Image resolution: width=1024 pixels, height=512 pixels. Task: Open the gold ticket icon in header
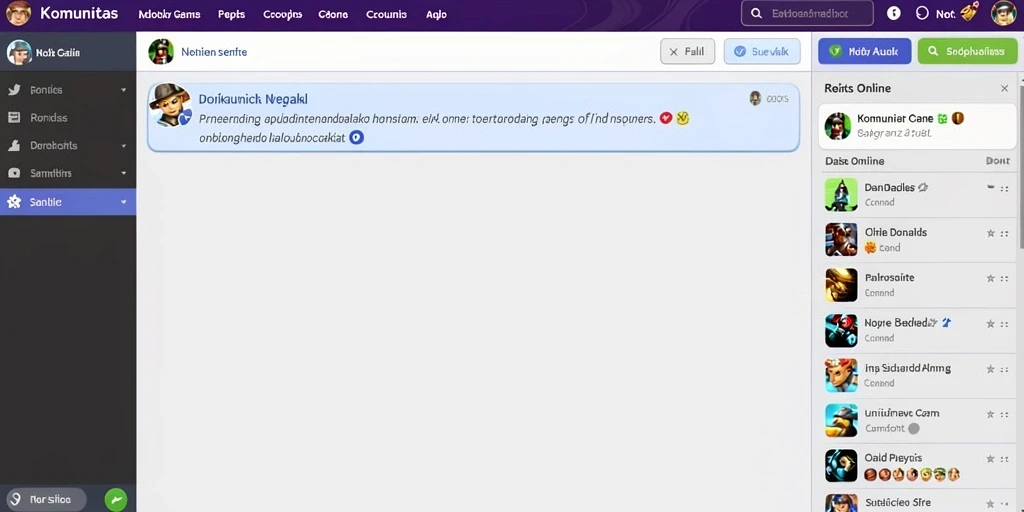coord(970,12)
